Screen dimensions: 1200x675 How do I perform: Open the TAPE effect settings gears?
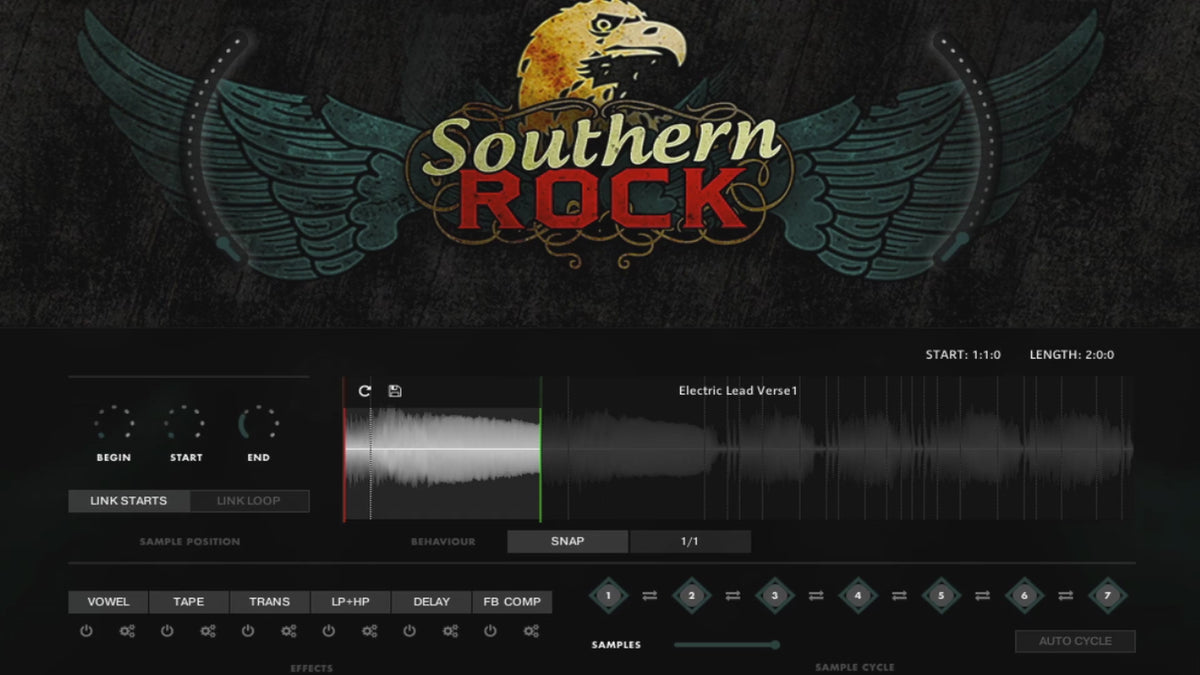[208, 631]
